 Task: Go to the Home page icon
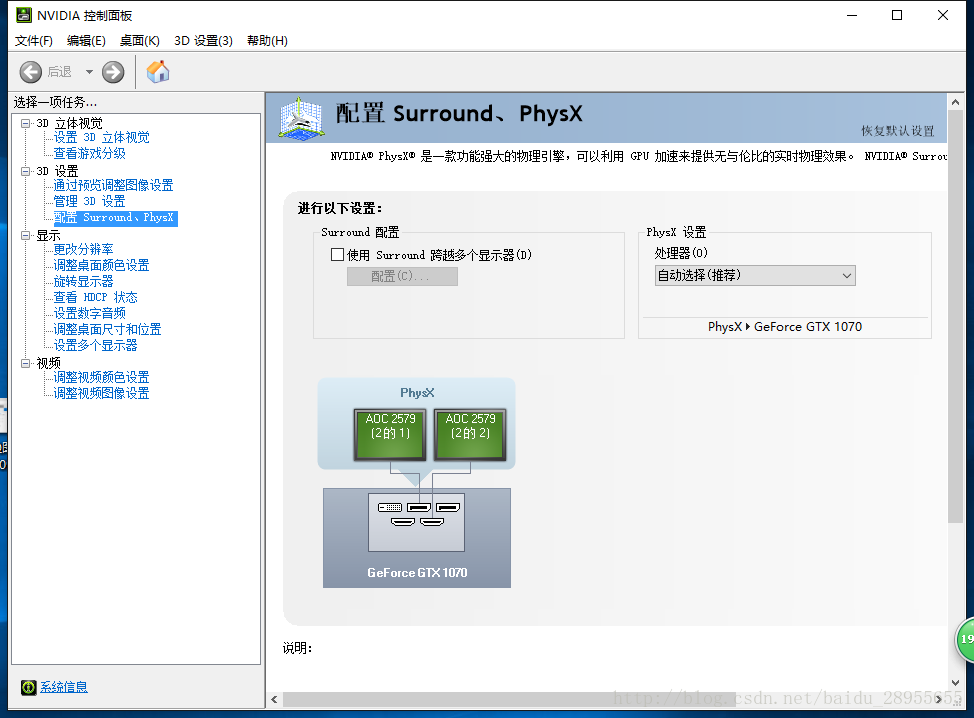click(x=158, y=71)
